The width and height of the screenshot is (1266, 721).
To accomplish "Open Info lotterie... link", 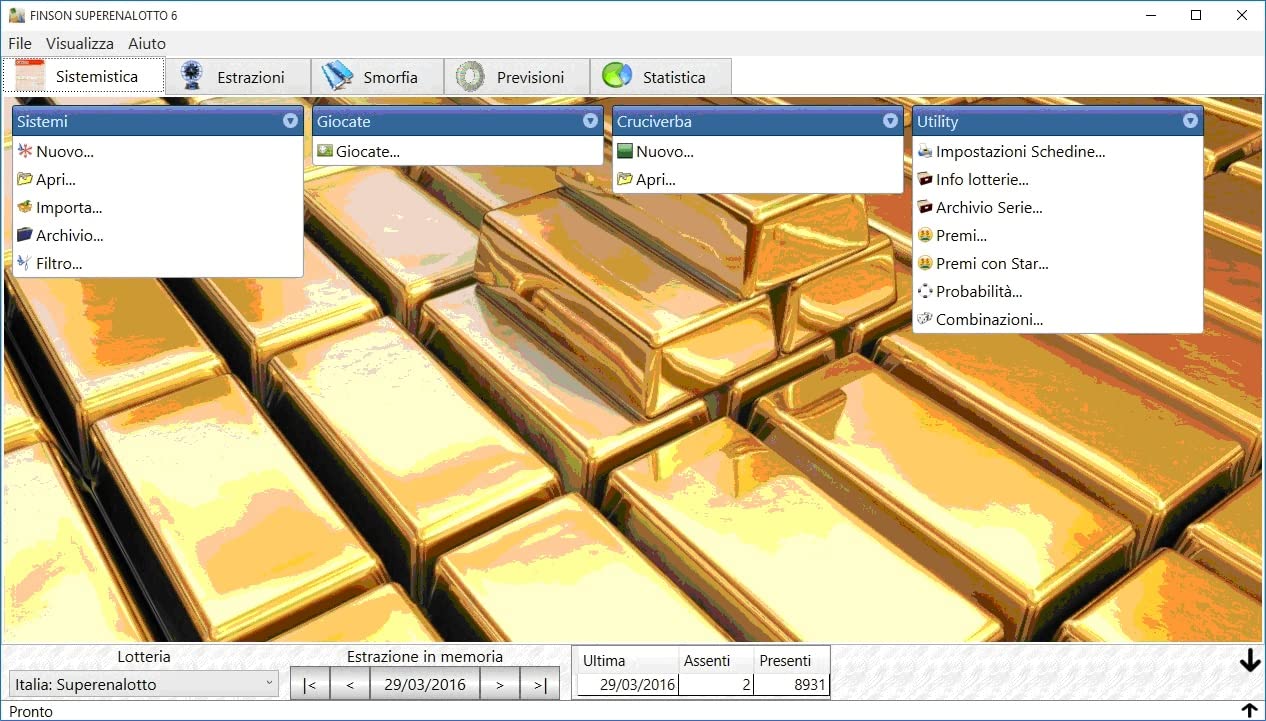I will point(982,180).
